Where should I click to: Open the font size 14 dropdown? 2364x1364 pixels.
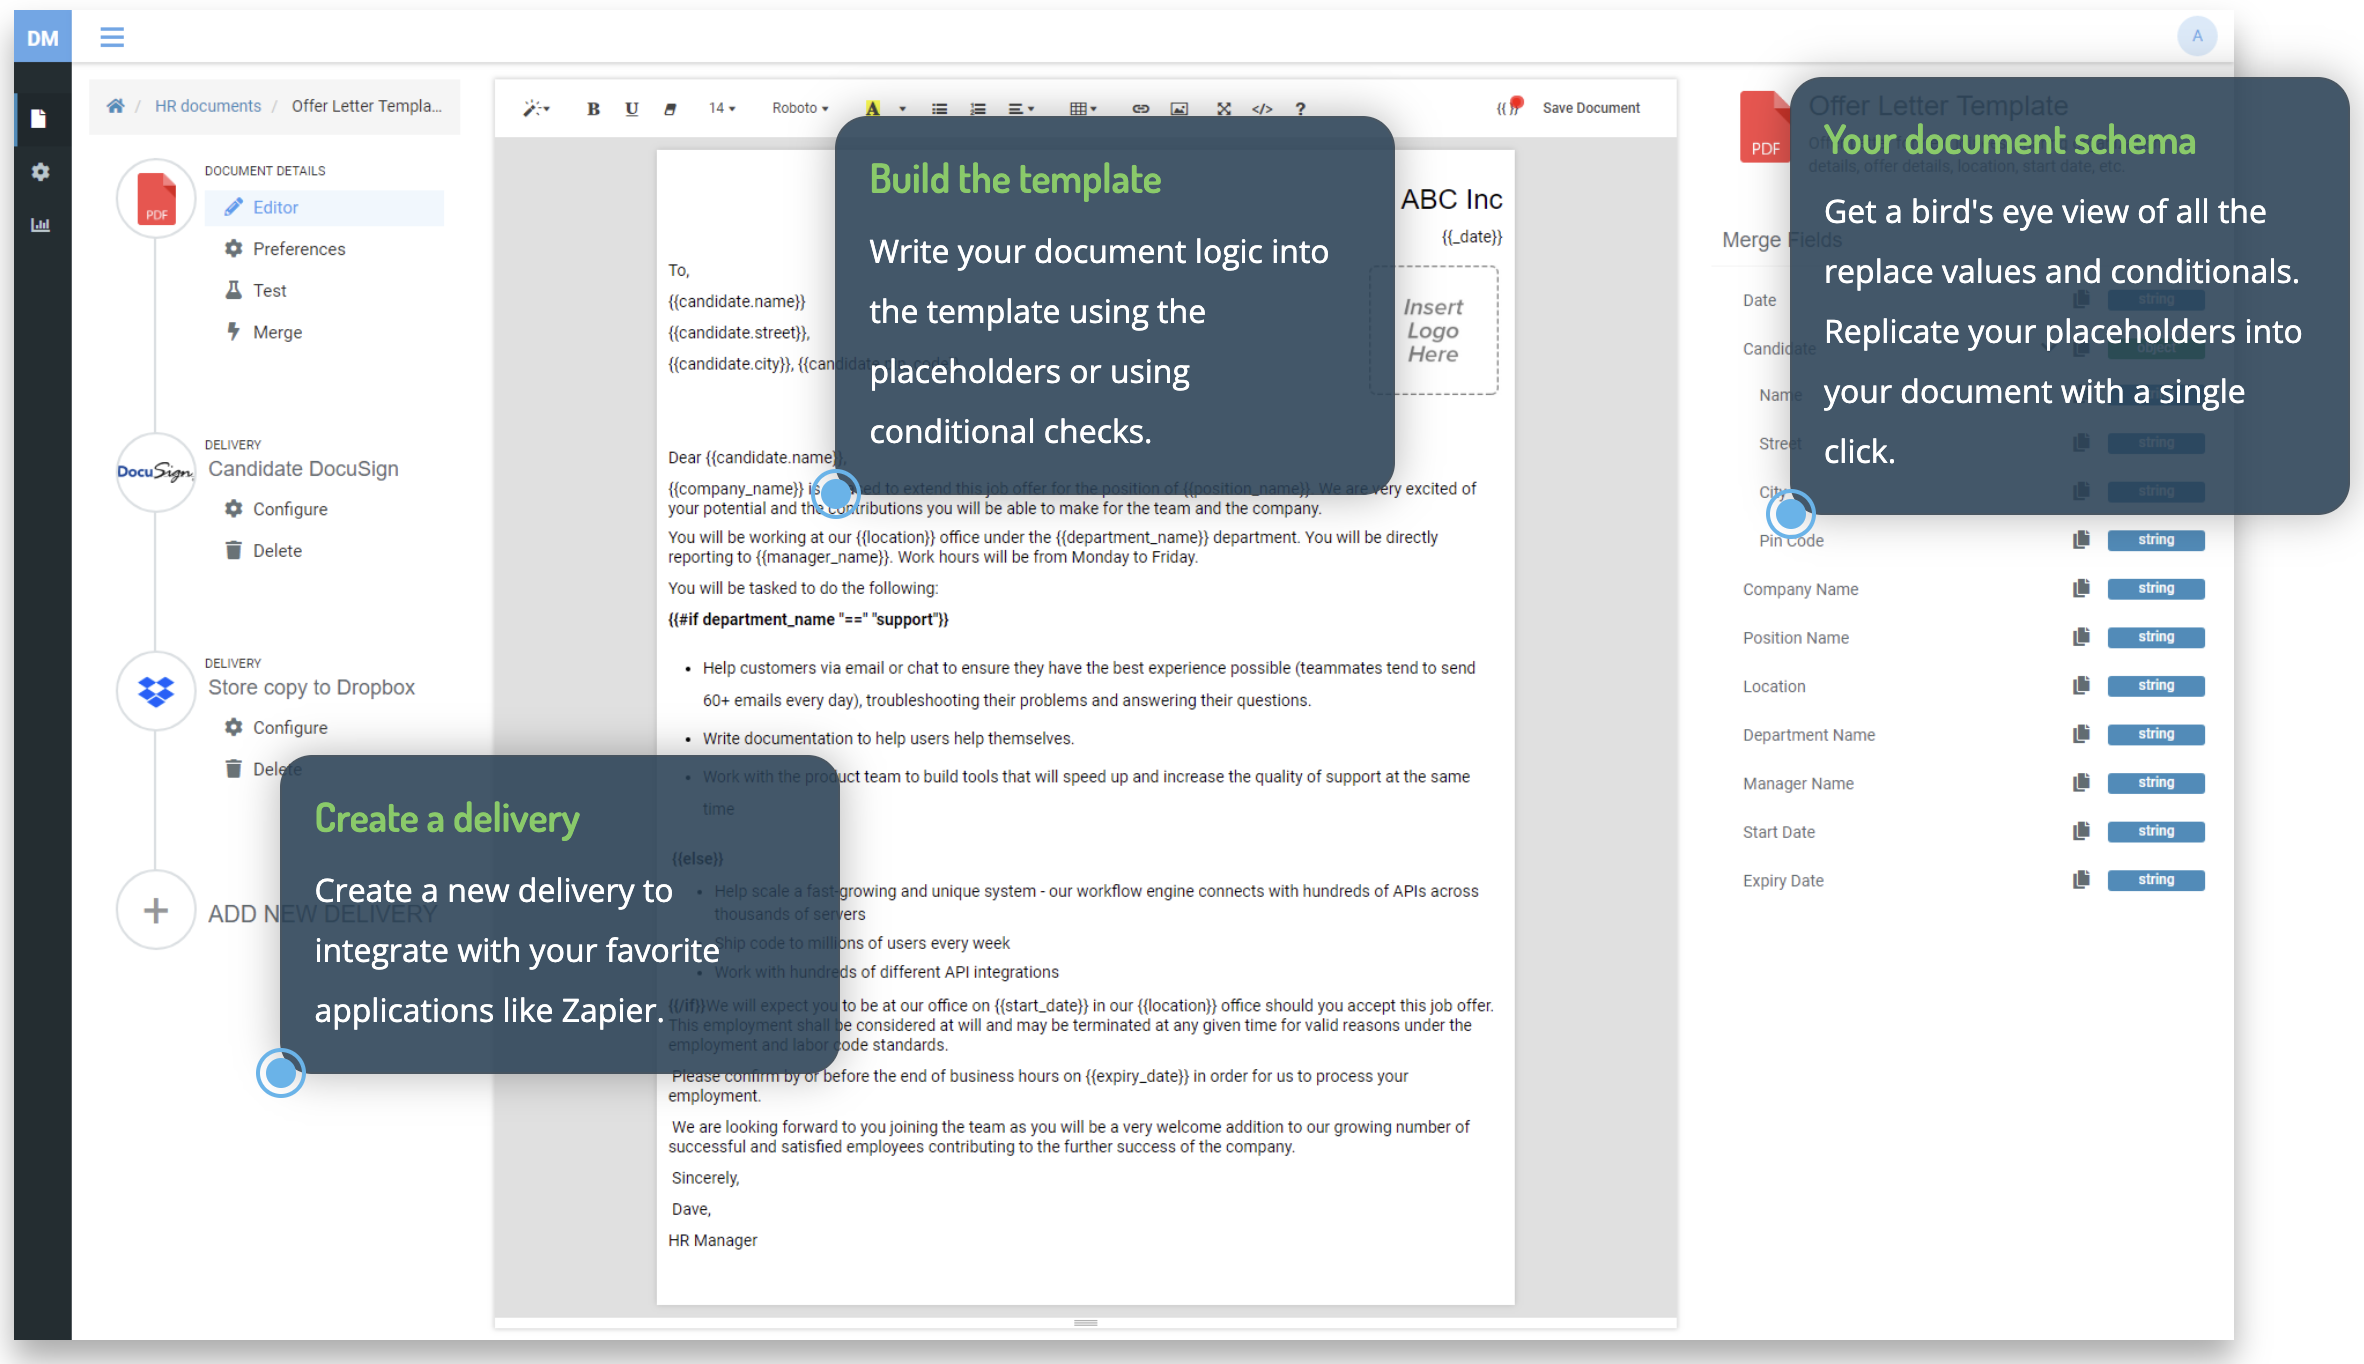pos(721,108)
